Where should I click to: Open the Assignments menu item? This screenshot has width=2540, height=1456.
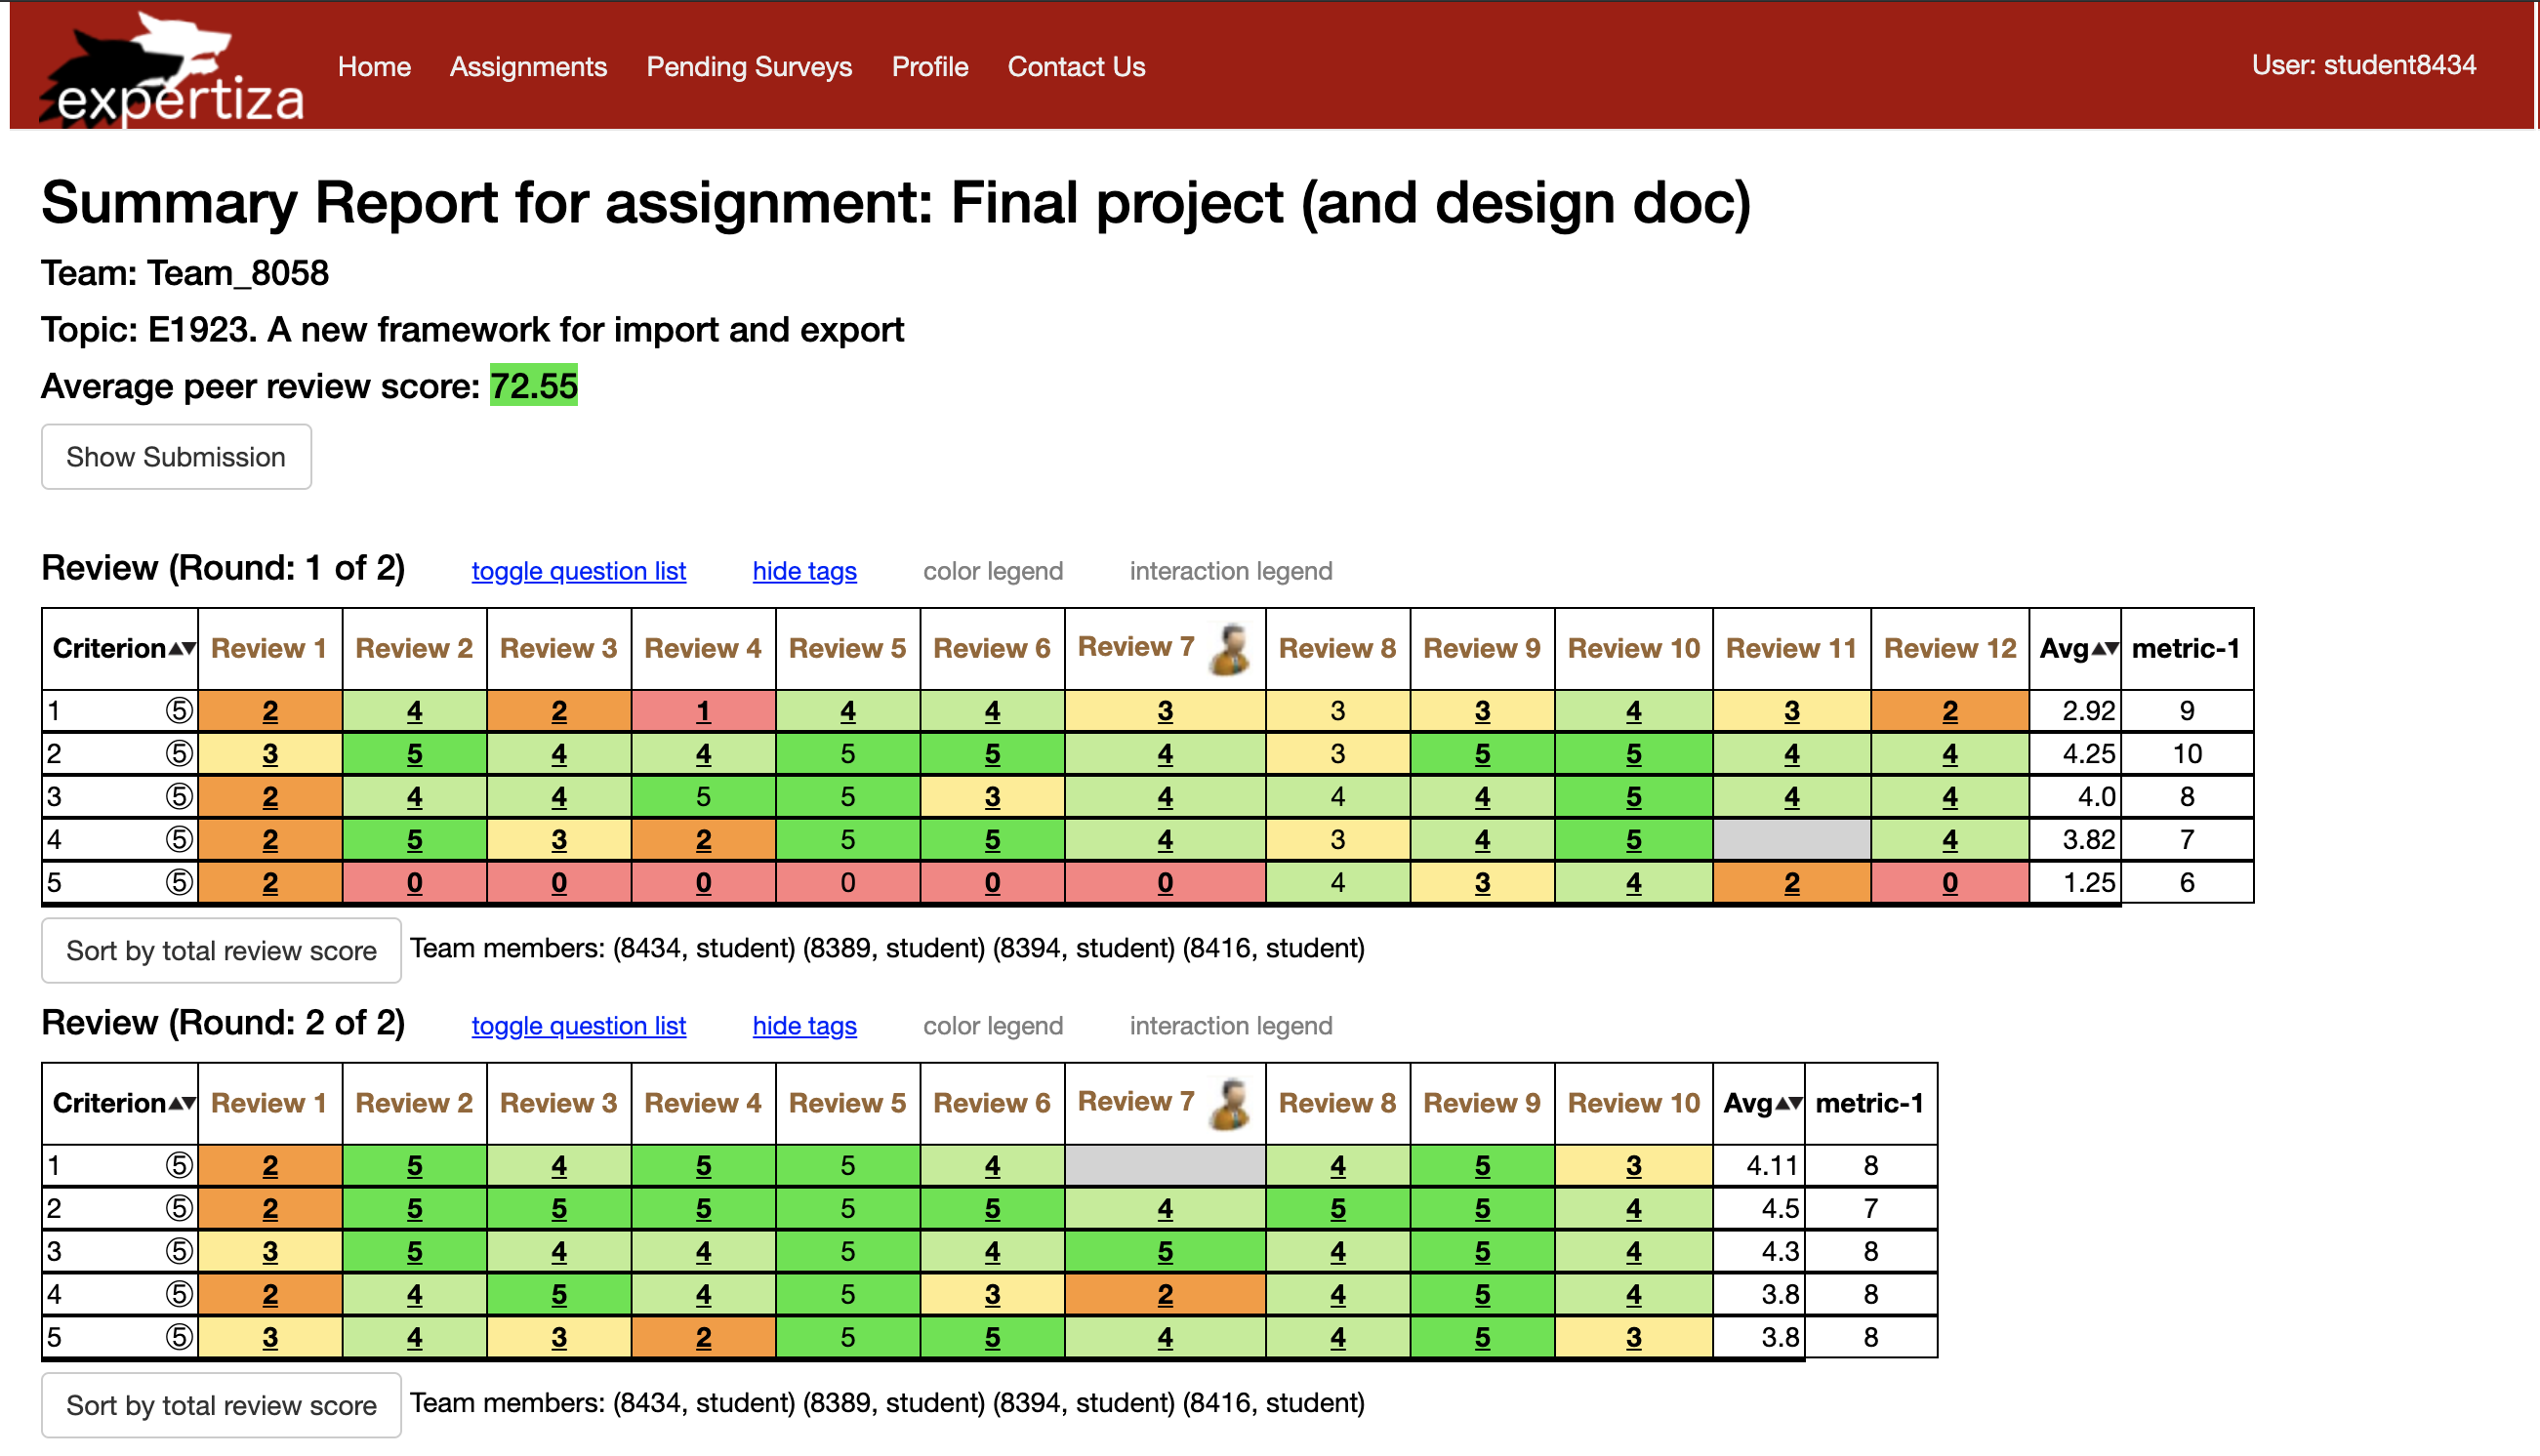[x=528, y=67]
